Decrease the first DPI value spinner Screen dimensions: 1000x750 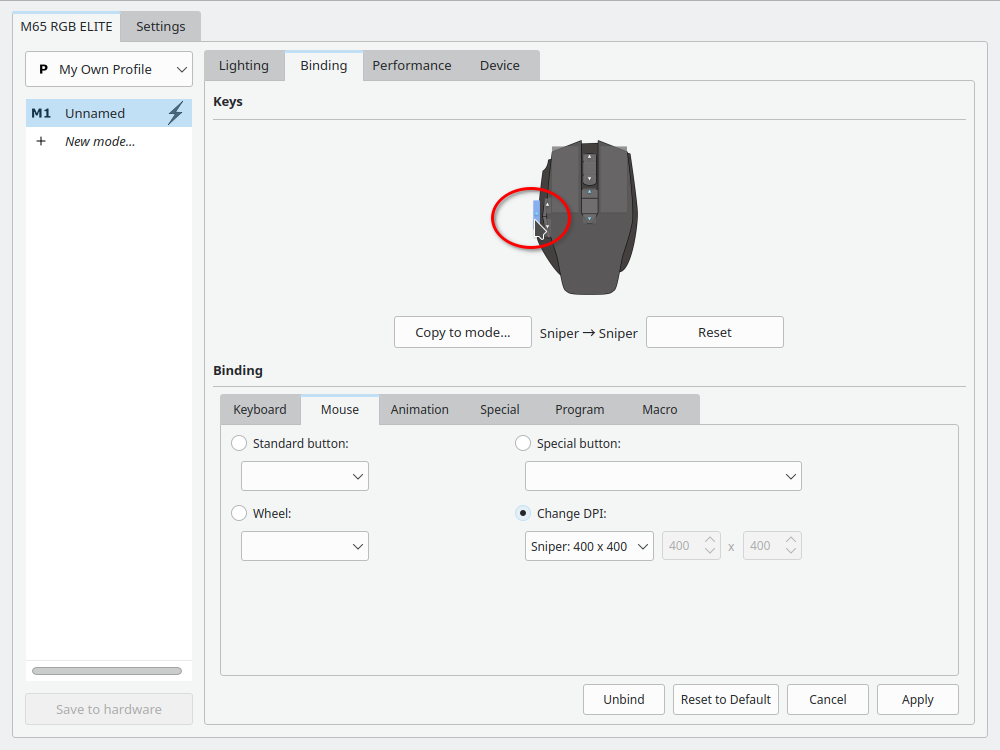click(x=710, y=552)
